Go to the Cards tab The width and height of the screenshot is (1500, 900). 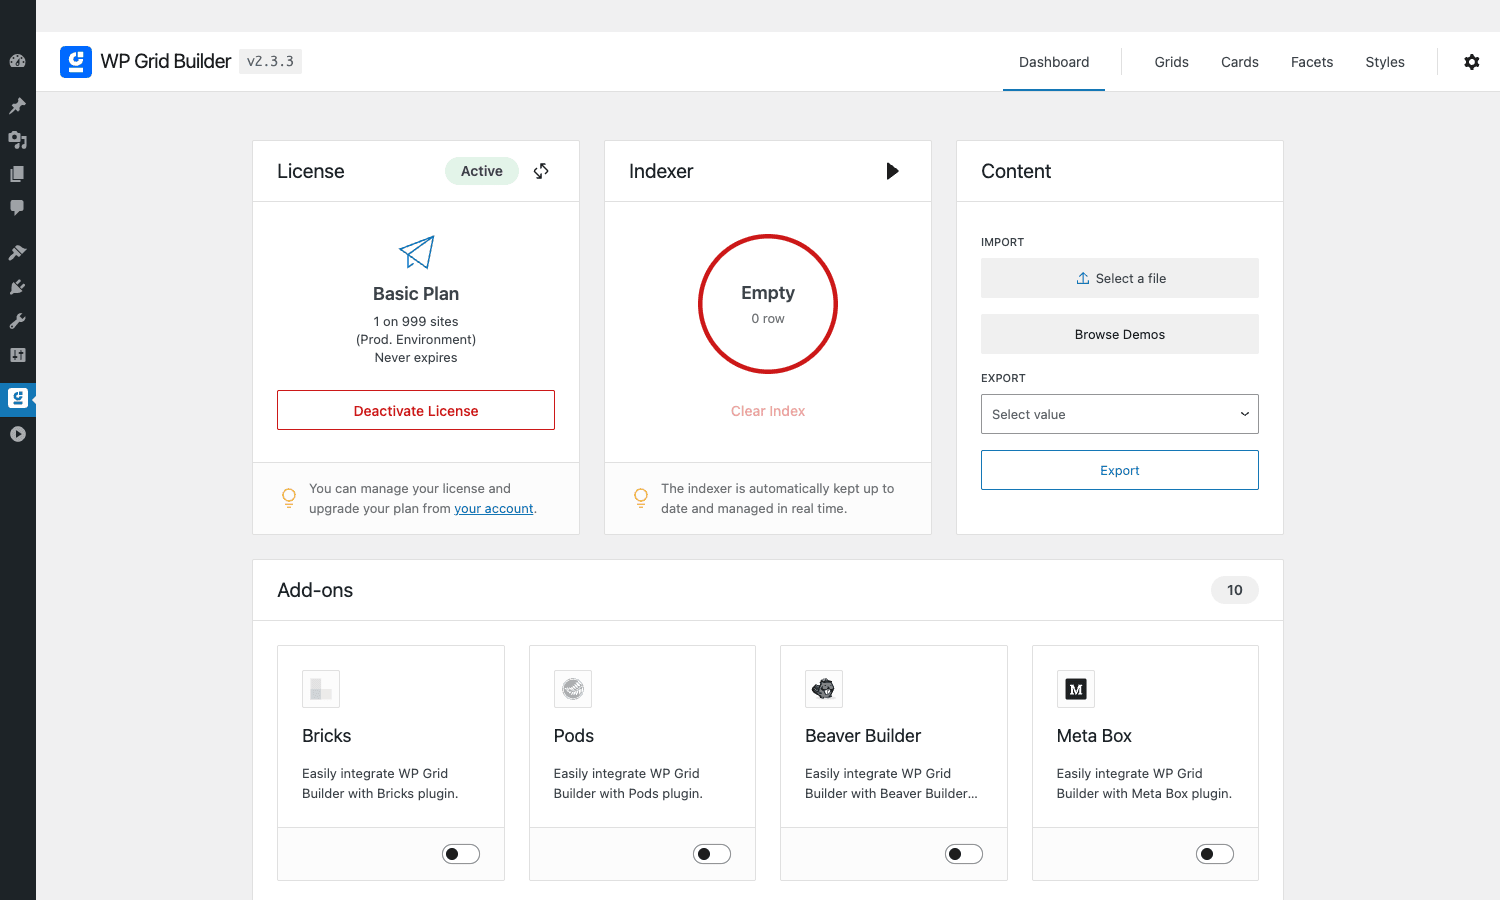1240,62
